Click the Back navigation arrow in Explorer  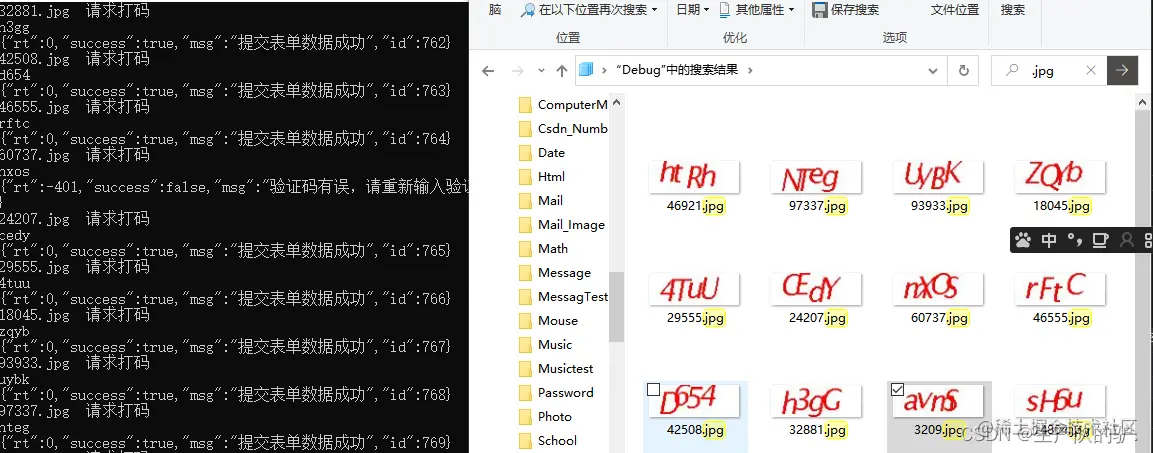(488, 71)
